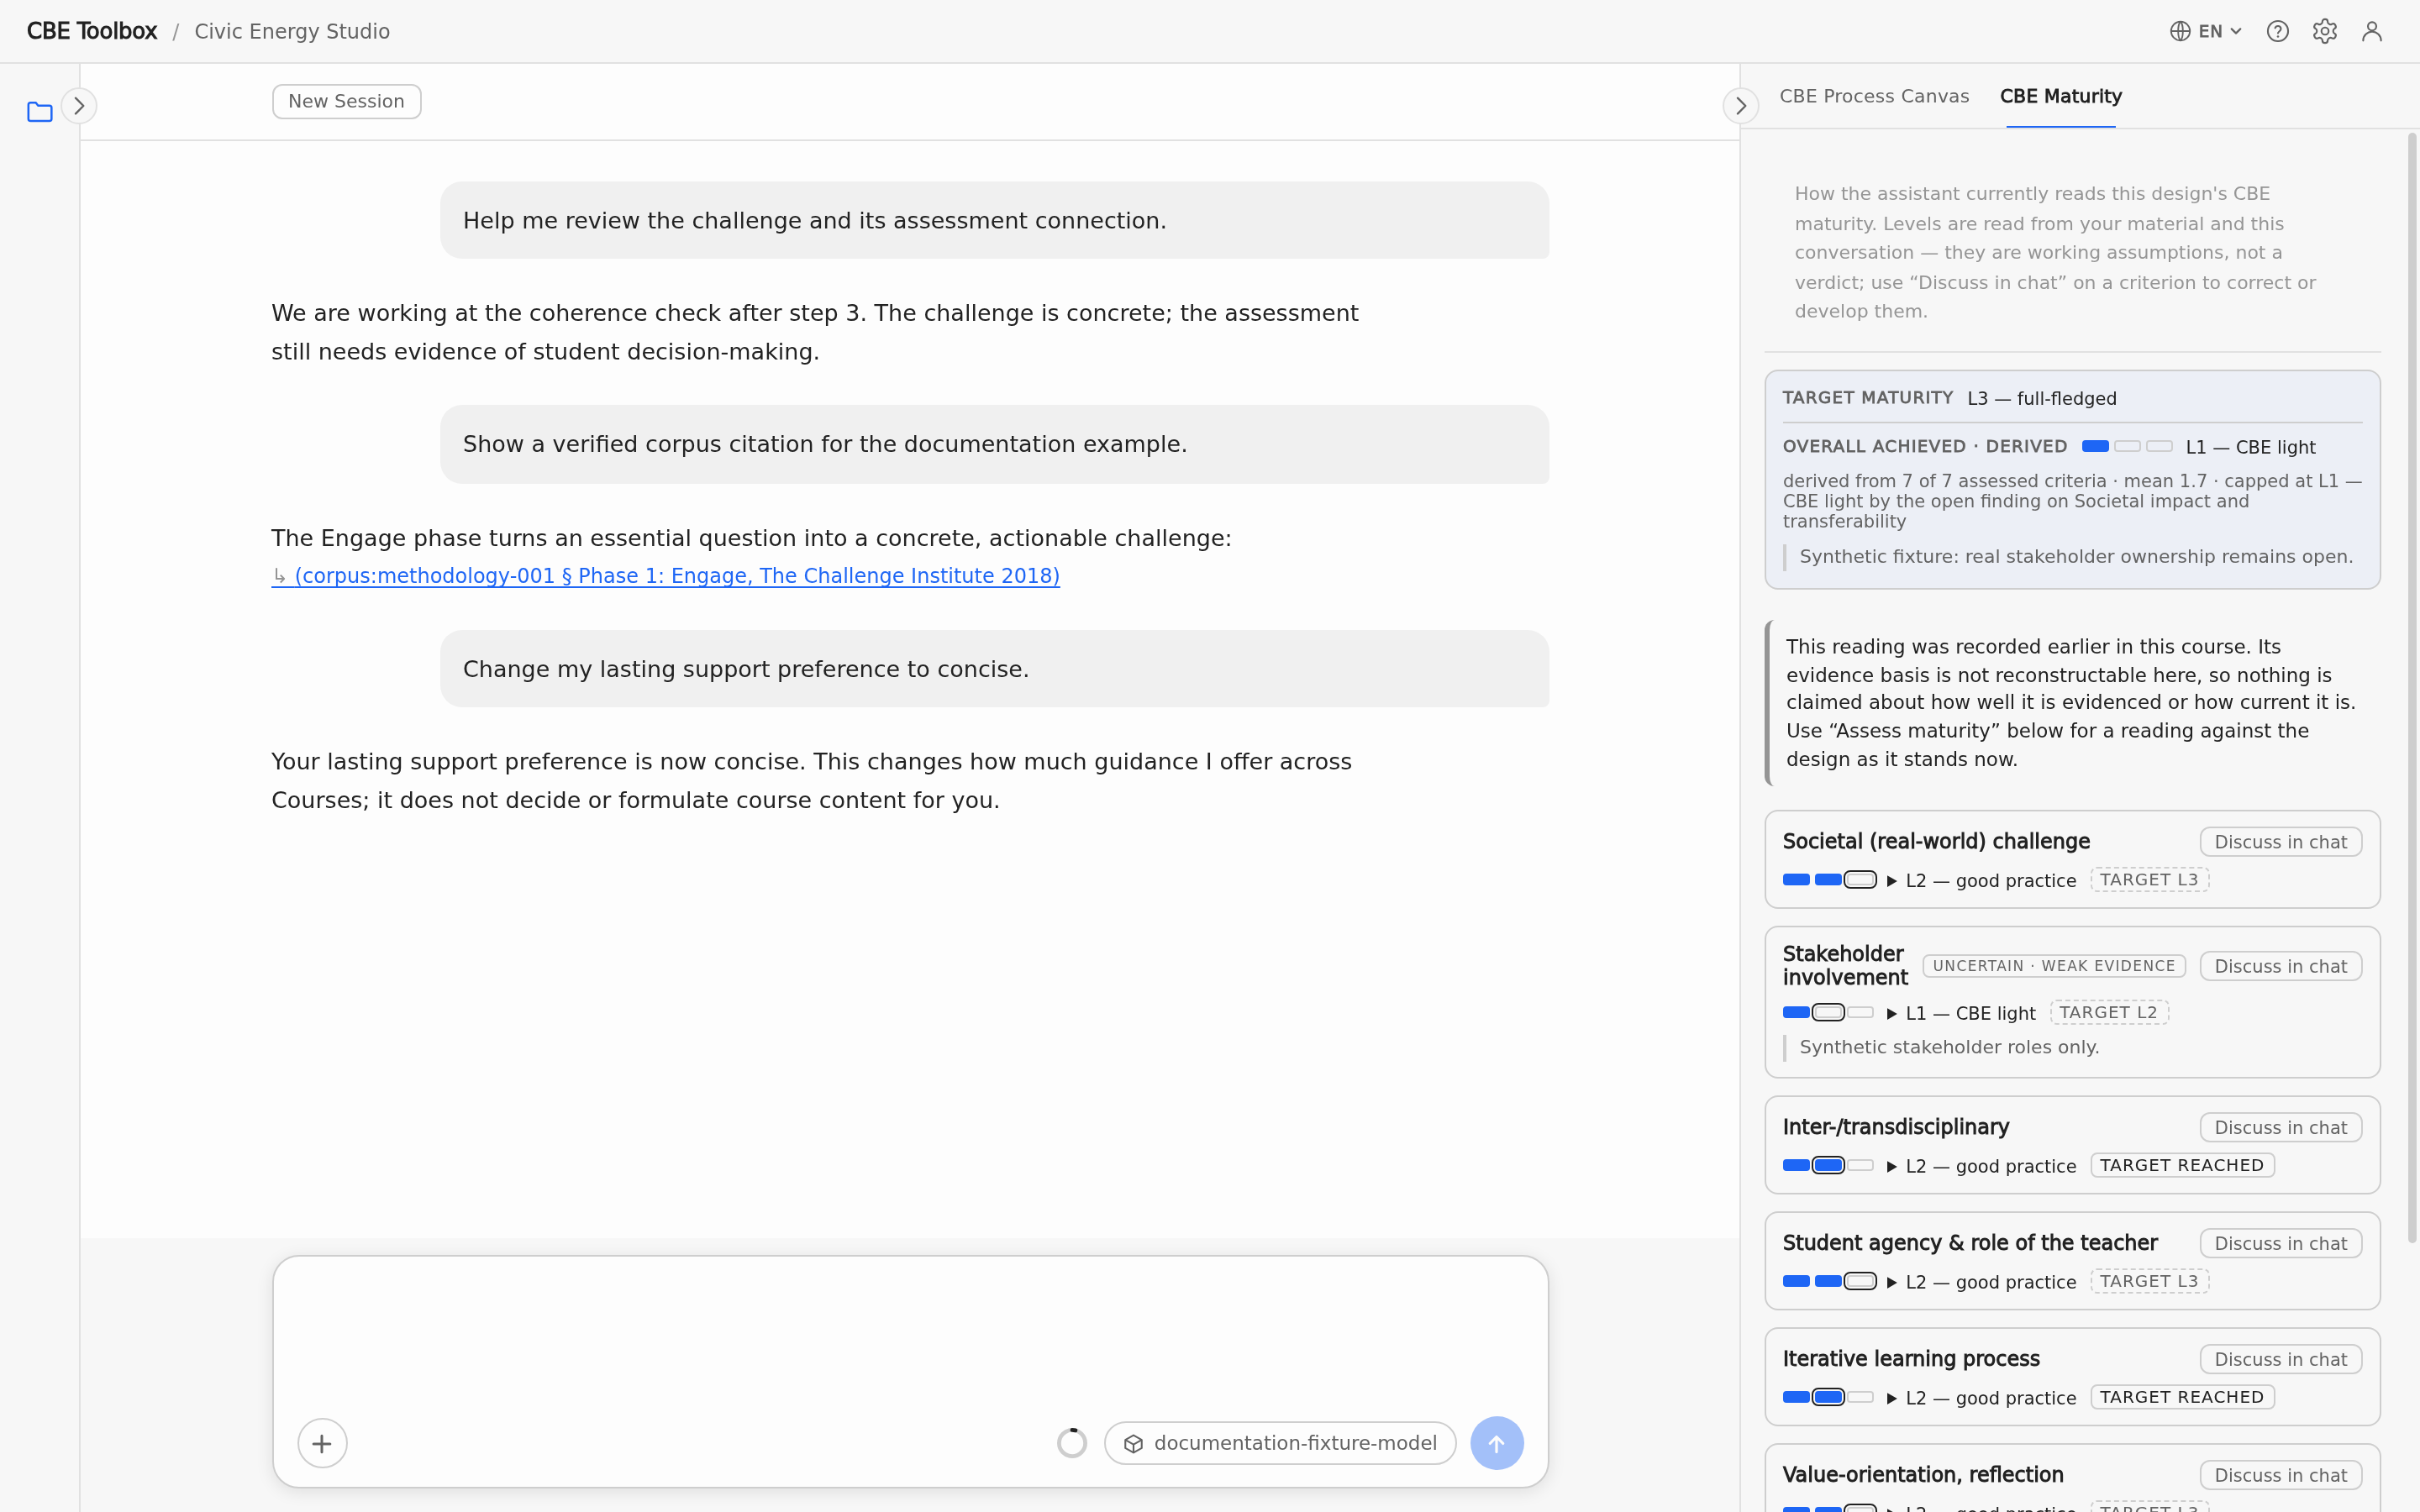Start a New Session

click(346, 101)
